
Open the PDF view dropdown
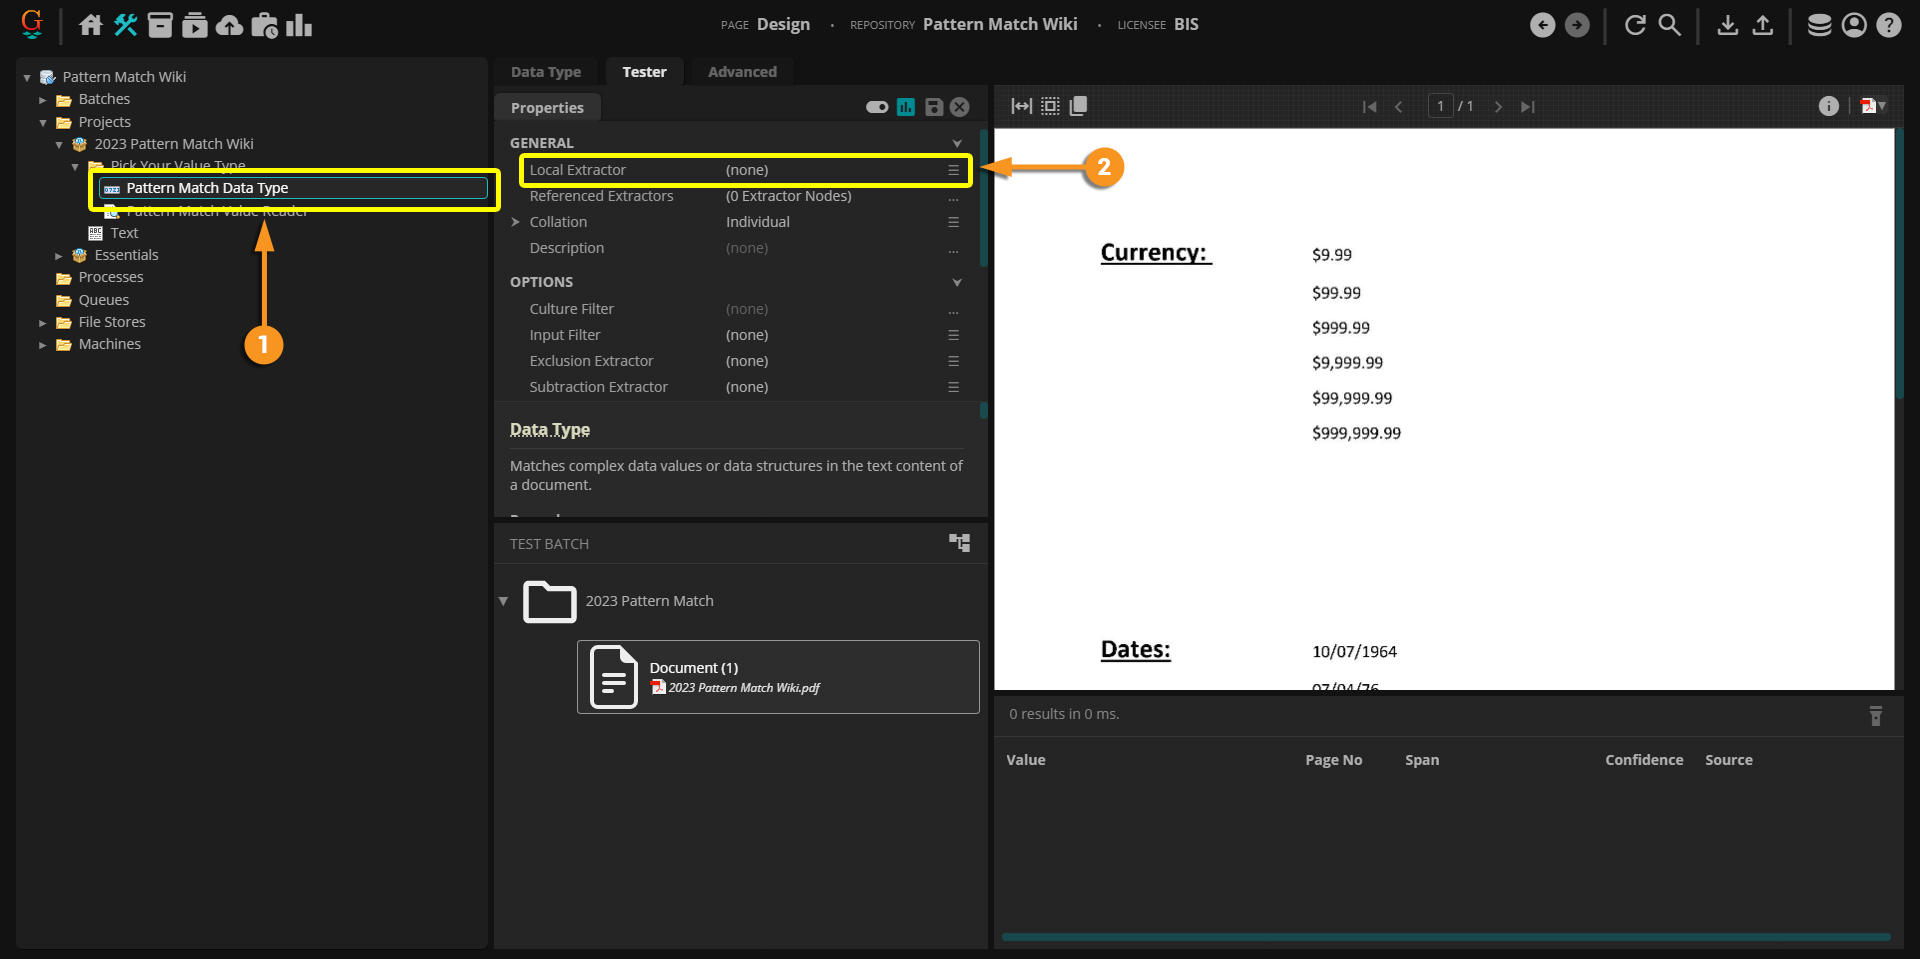(1873, 106)
